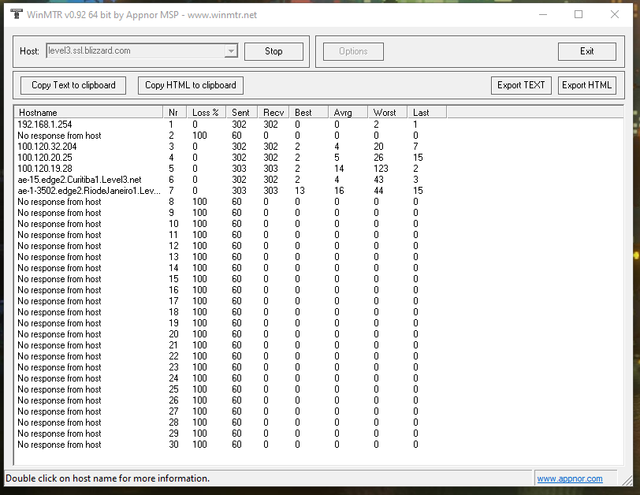Open the Options button

[353, 51]
